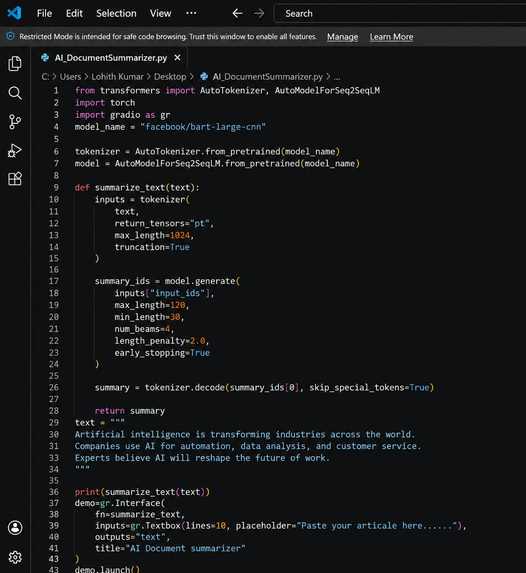Click the text "outputs="text","
Image resolution: width=526 pixels, height=573 pixels.
(132, 537)
